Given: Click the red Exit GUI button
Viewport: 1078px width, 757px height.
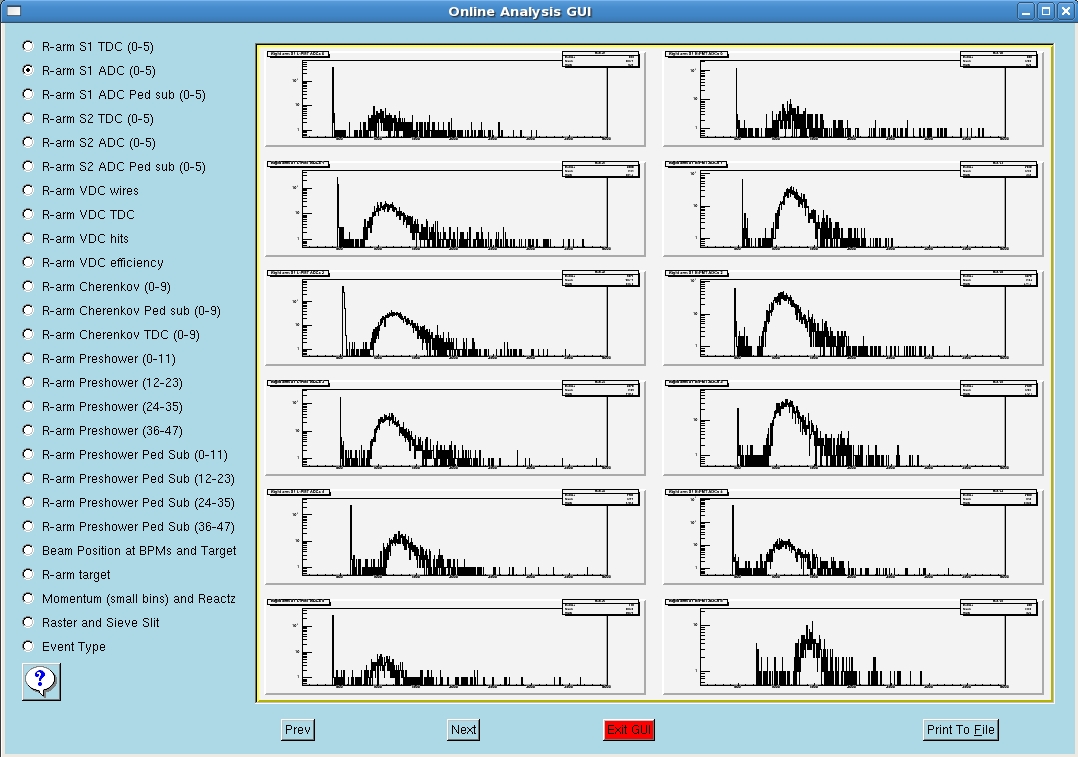Looking at the screenshot, I should coord(629,729).
